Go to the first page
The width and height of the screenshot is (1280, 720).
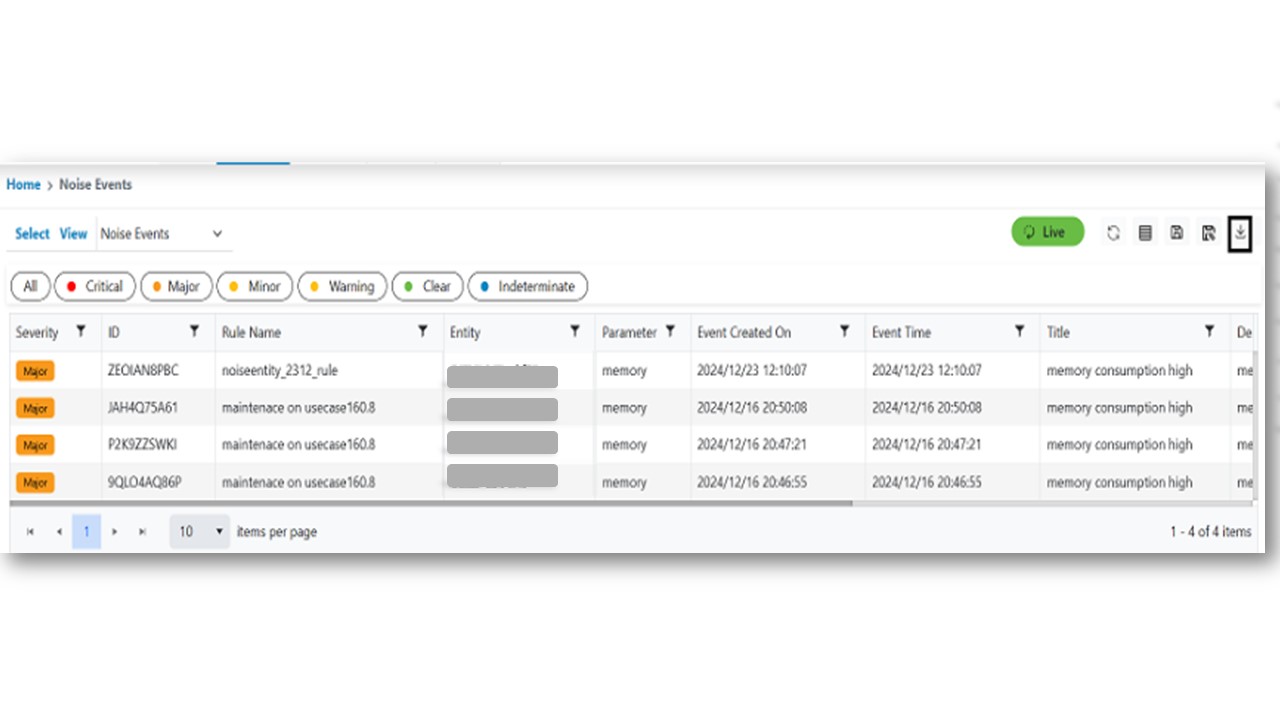(x=30, y=532)
